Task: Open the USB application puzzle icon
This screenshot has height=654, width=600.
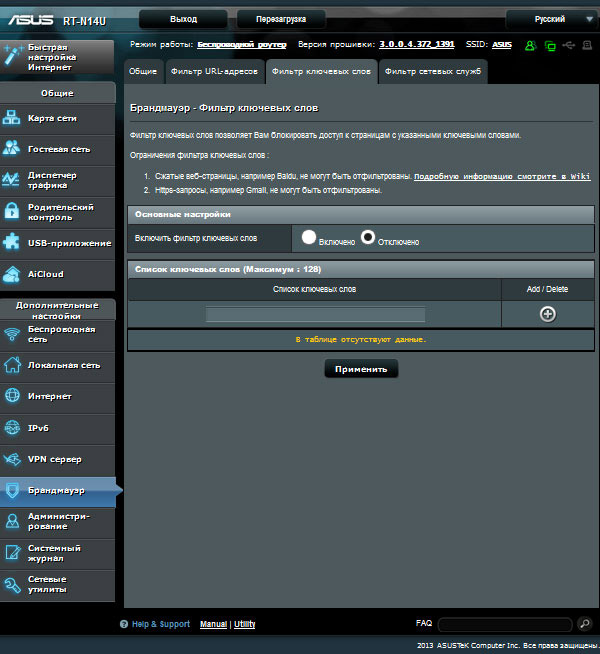Action: coord(13,242)
